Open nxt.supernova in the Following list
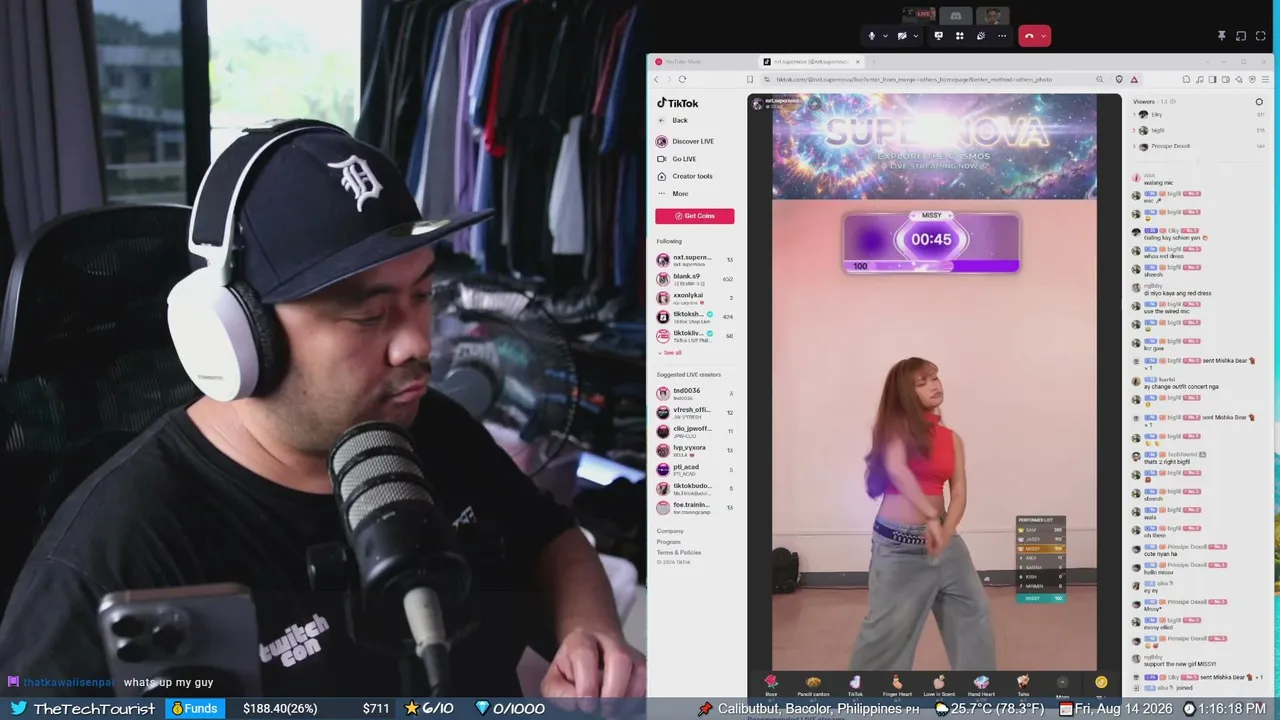Image resolution: width=1280 pixels, height=720 pixels. pyautogui.click(x=695, y=260)
